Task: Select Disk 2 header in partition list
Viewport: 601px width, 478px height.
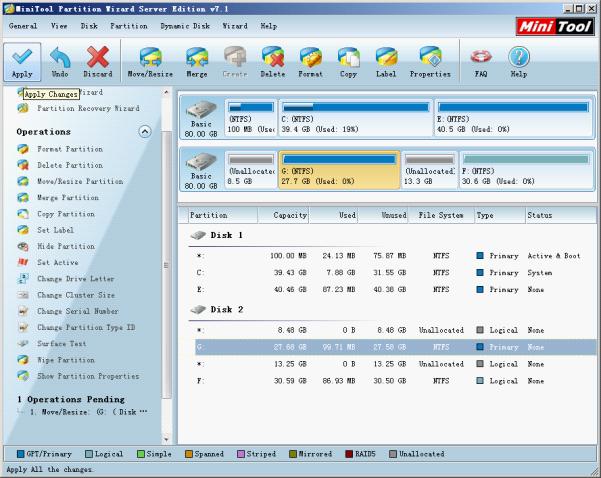Action: point(217,310)
